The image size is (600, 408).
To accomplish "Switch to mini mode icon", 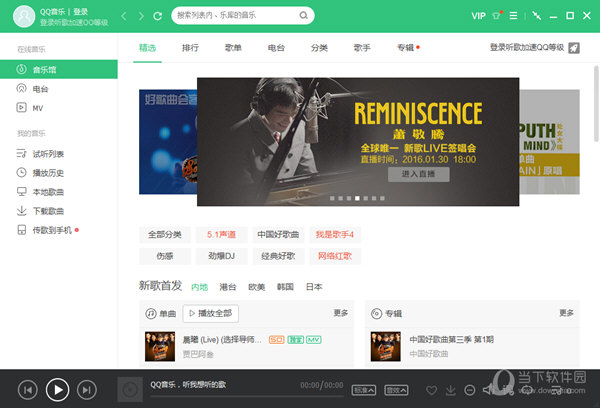I will click(x=536, y=16).
